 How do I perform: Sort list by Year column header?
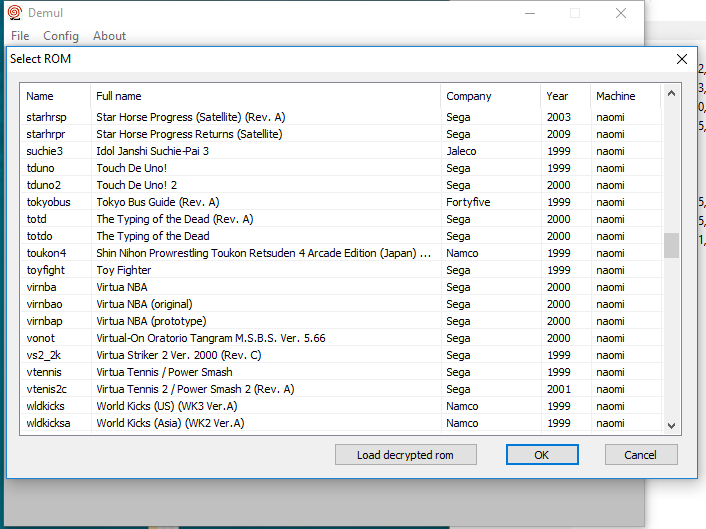tap(566, 96)
